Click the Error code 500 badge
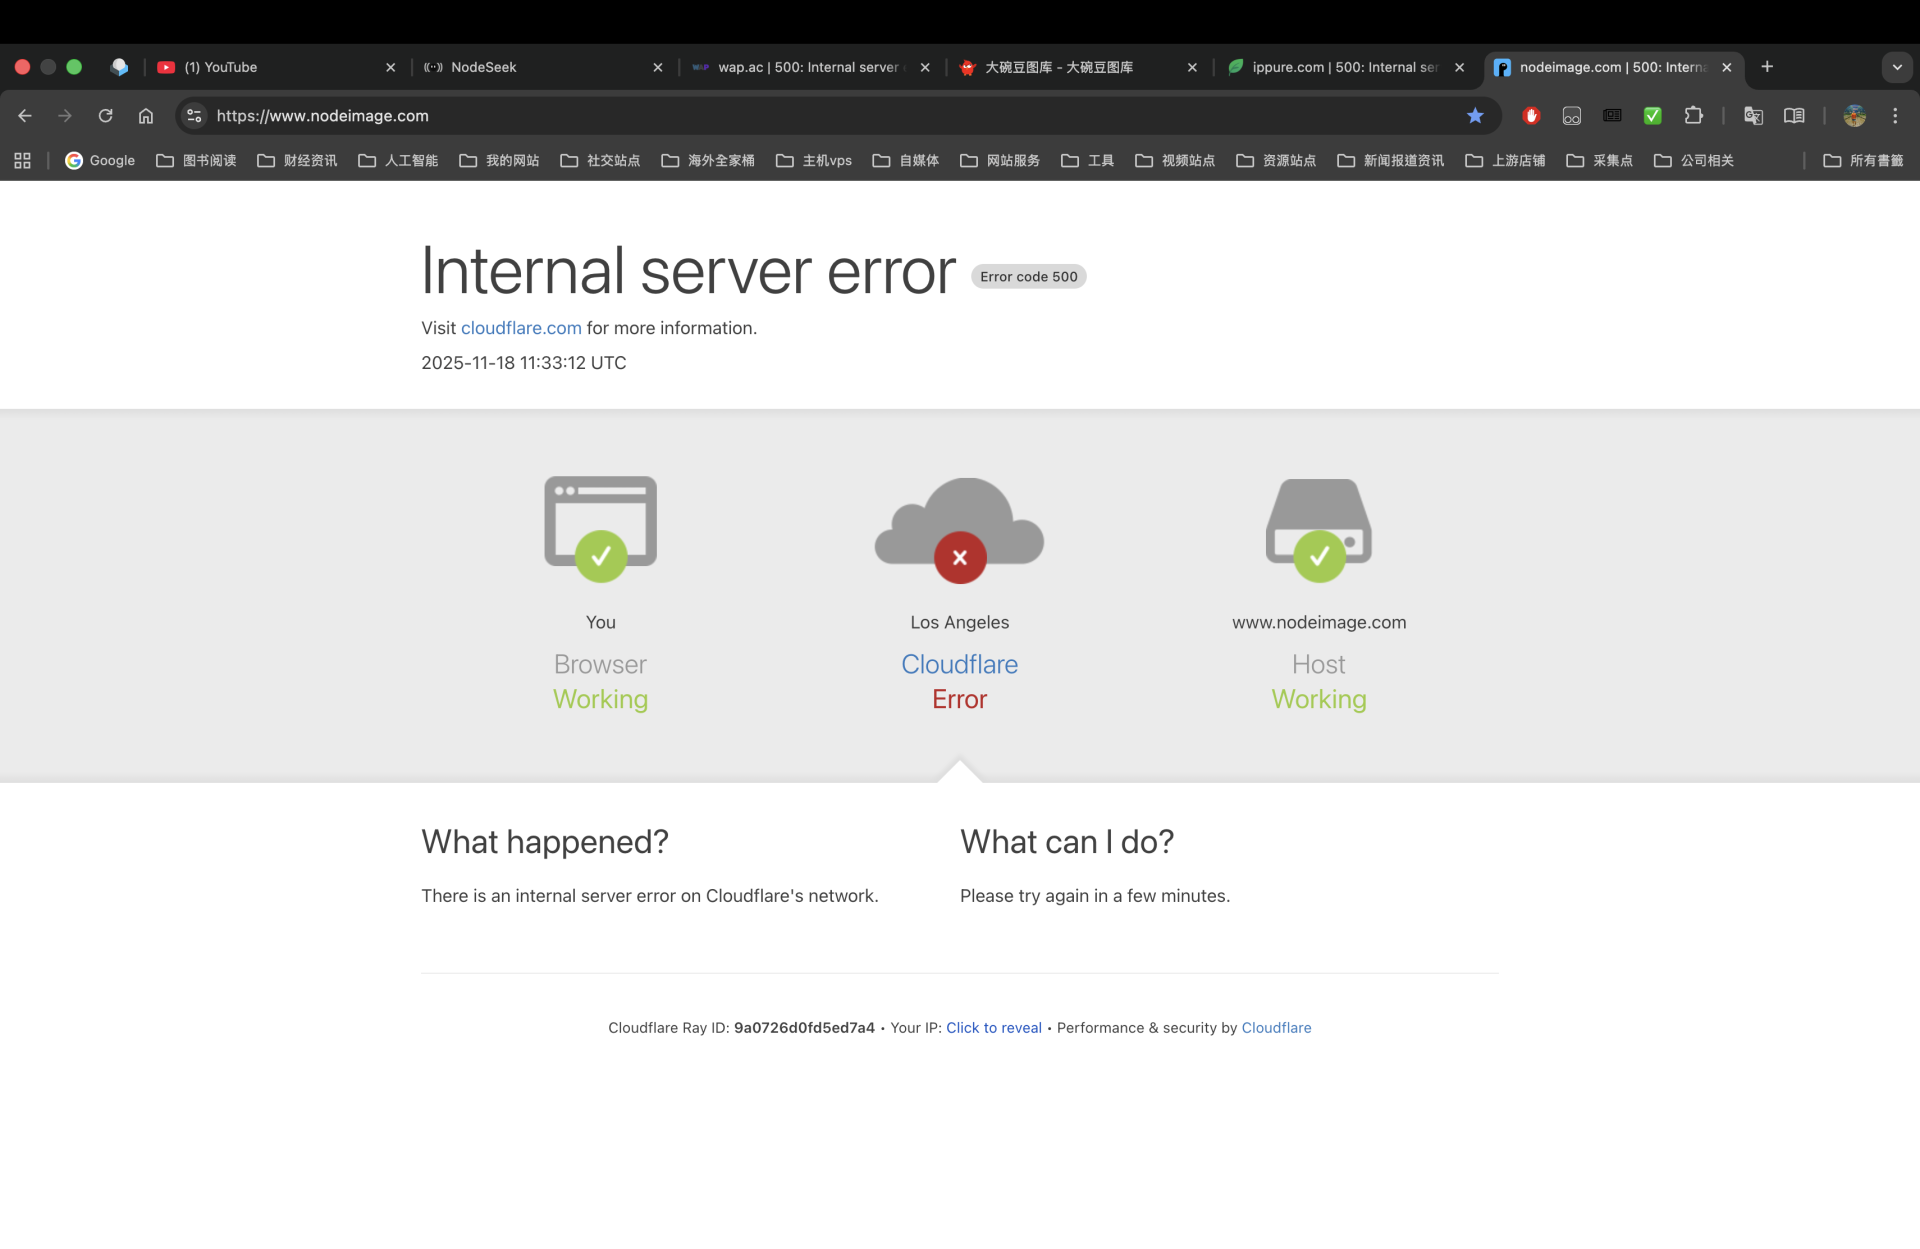 pyautogui.click(x=1029, y=277)
